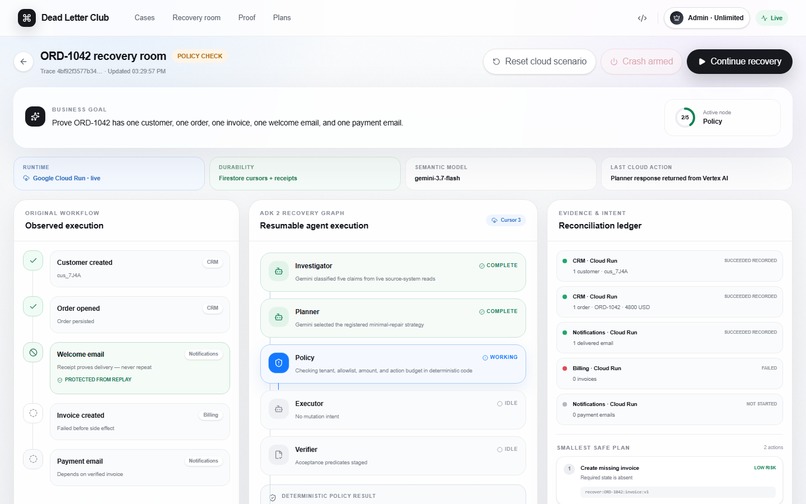This screenshot has width=806, height=504.
Task: Click the POLICY CHECK badge
Action: 200,56
